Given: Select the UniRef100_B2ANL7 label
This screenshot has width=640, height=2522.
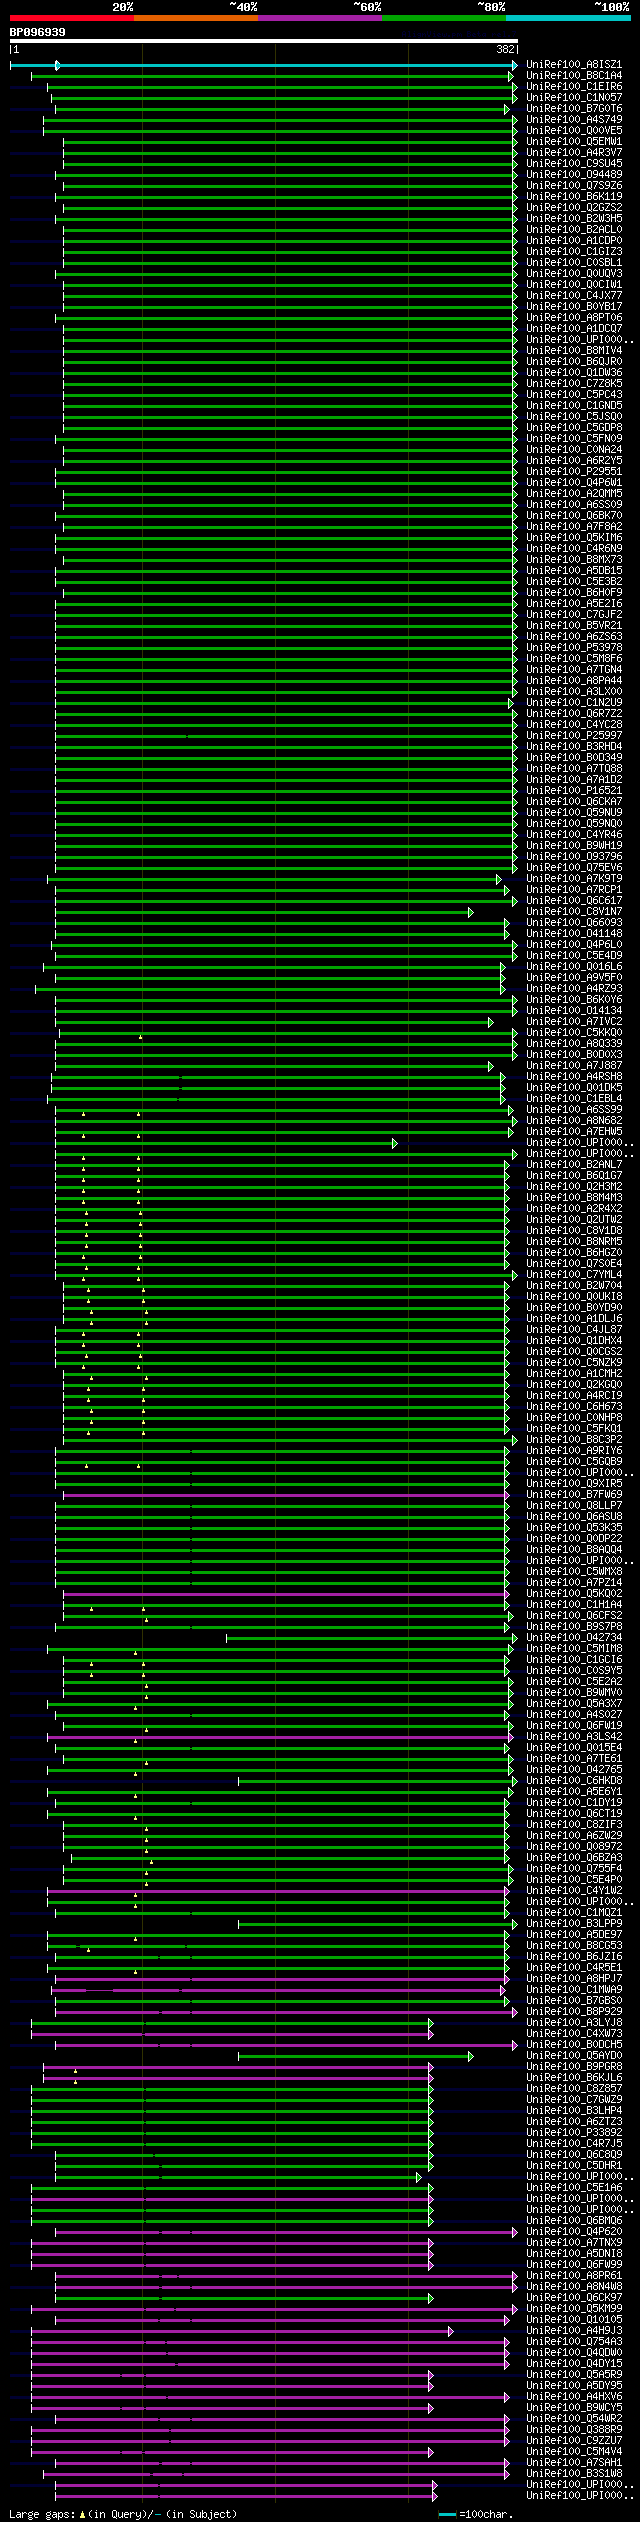Looking at the screenshot, I should click(574, 1165).
